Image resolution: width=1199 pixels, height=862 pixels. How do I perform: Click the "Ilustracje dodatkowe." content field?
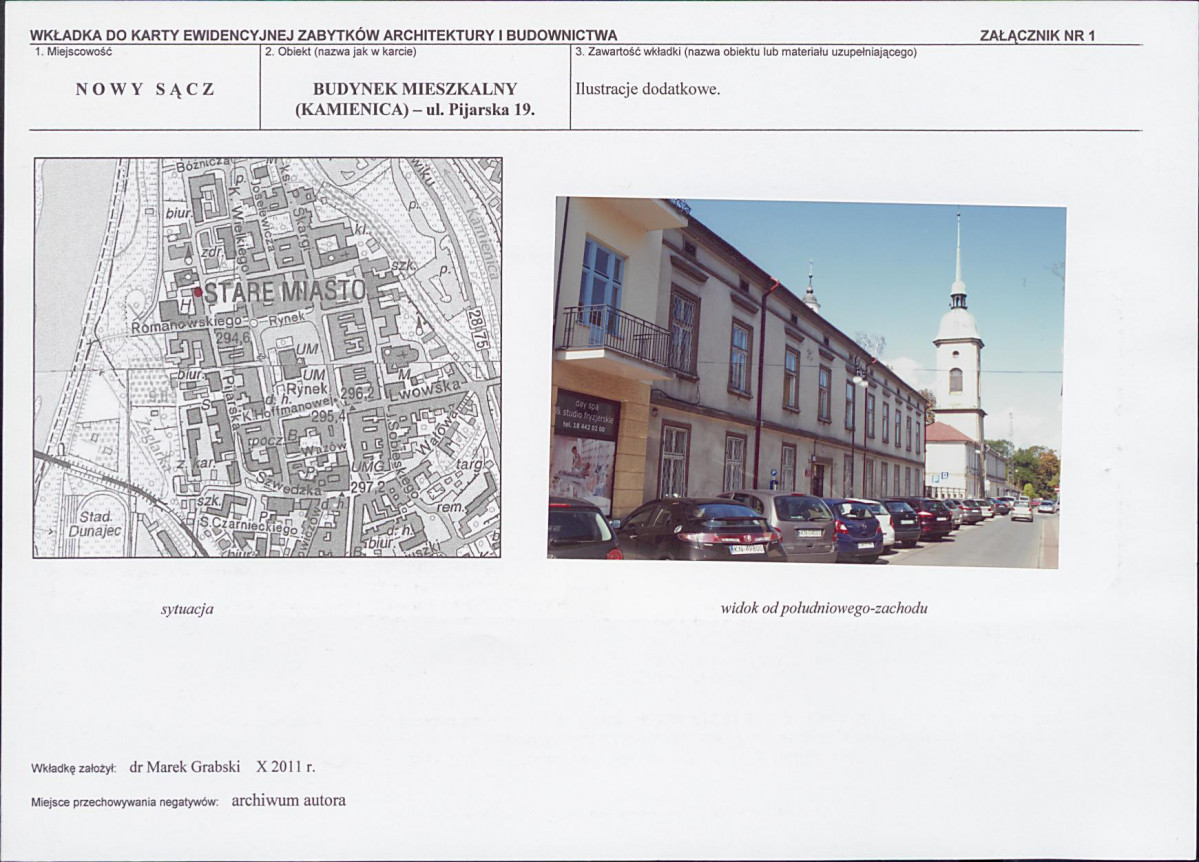coord(647,89)
